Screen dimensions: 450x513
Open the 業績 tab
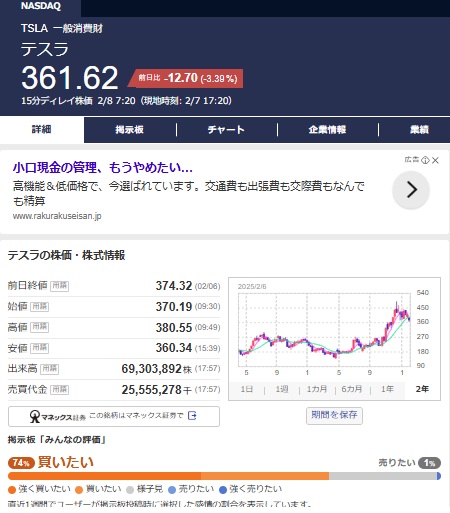(x=419, y=130)
